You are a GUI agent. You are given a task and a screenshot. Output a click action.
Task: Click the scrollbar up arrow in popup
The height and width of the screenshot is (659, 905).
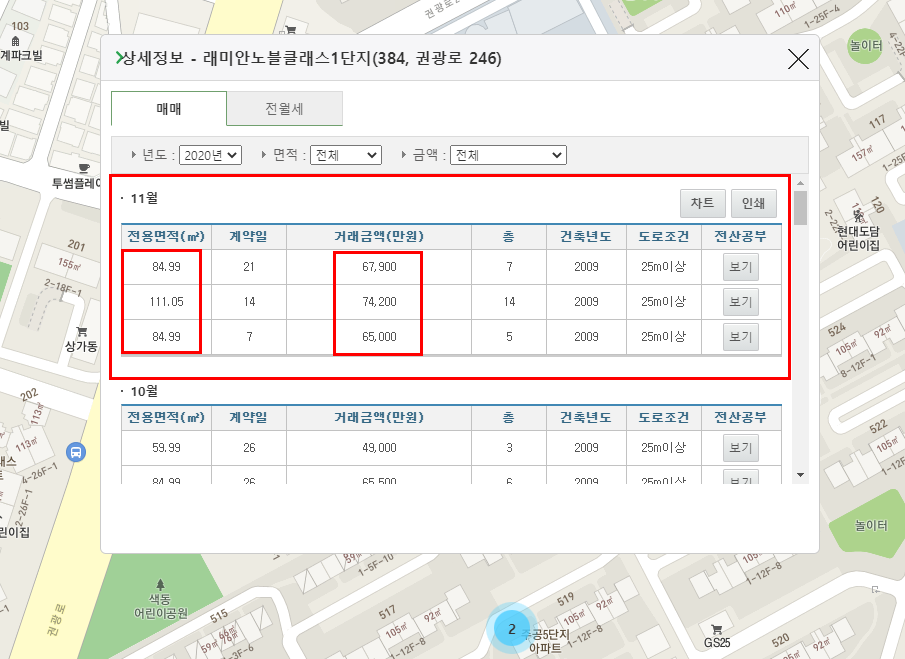(800, 183)
